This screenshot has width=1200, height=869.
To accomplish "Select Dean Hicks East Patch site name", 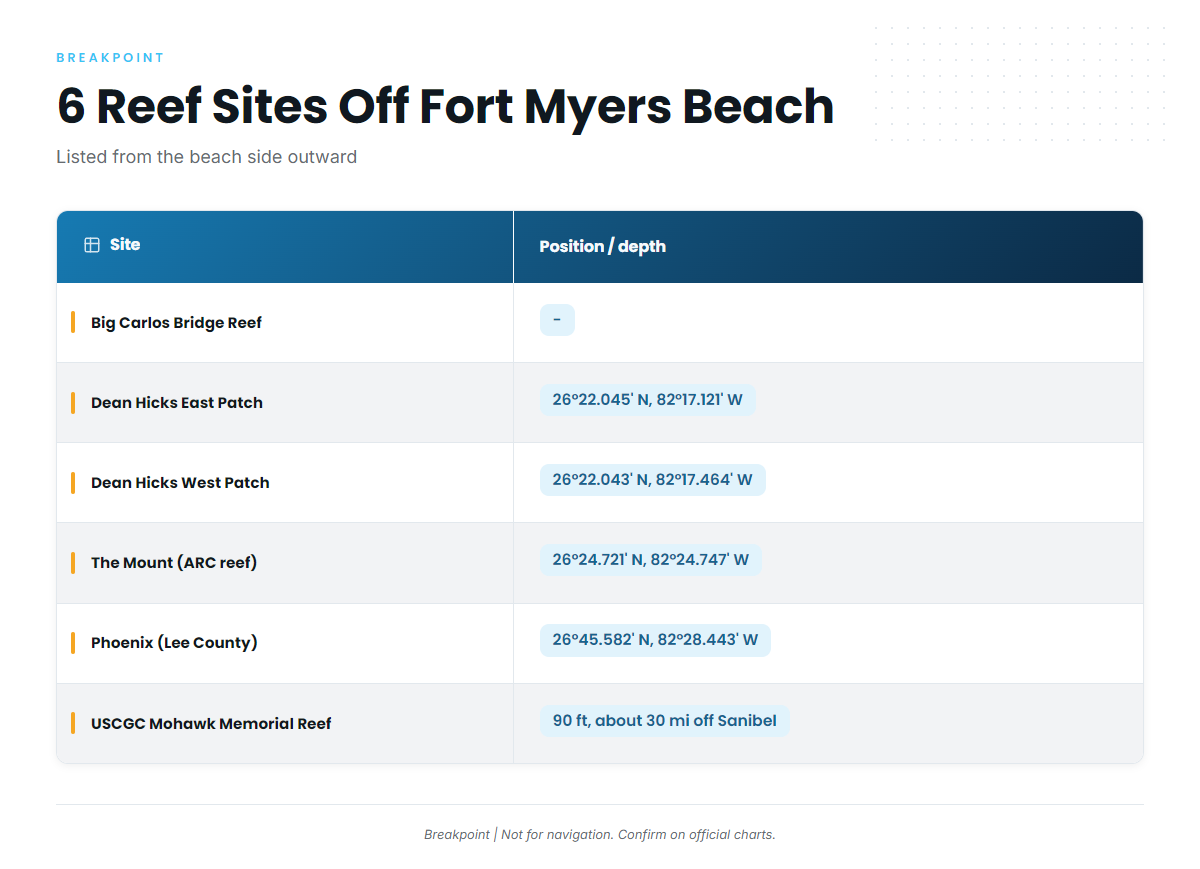I will 177,403.
